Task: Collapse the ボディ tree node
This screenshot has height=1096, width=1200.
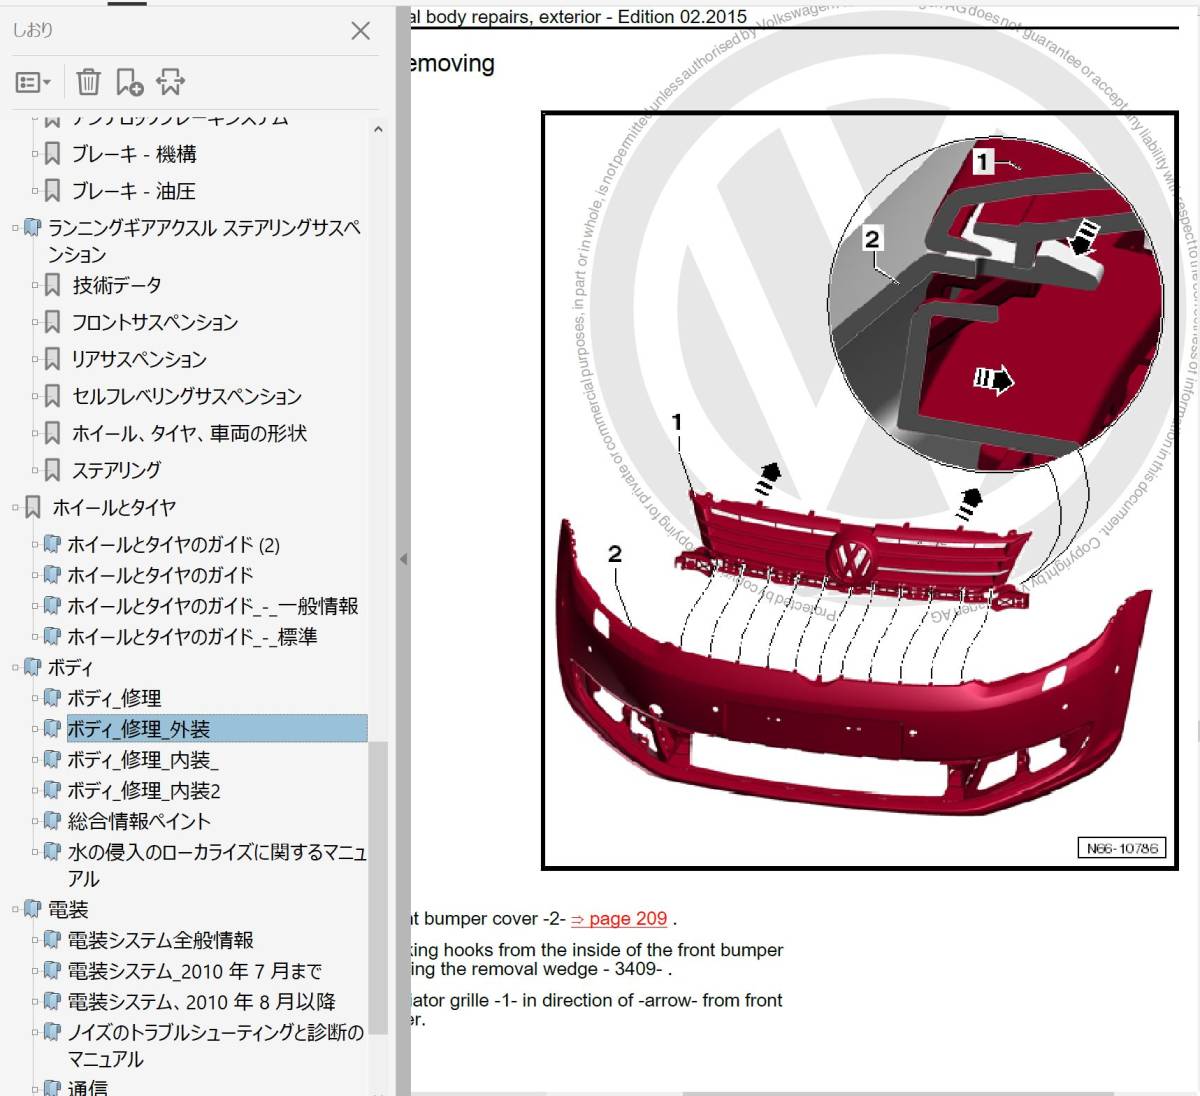Action: point(16,667)
